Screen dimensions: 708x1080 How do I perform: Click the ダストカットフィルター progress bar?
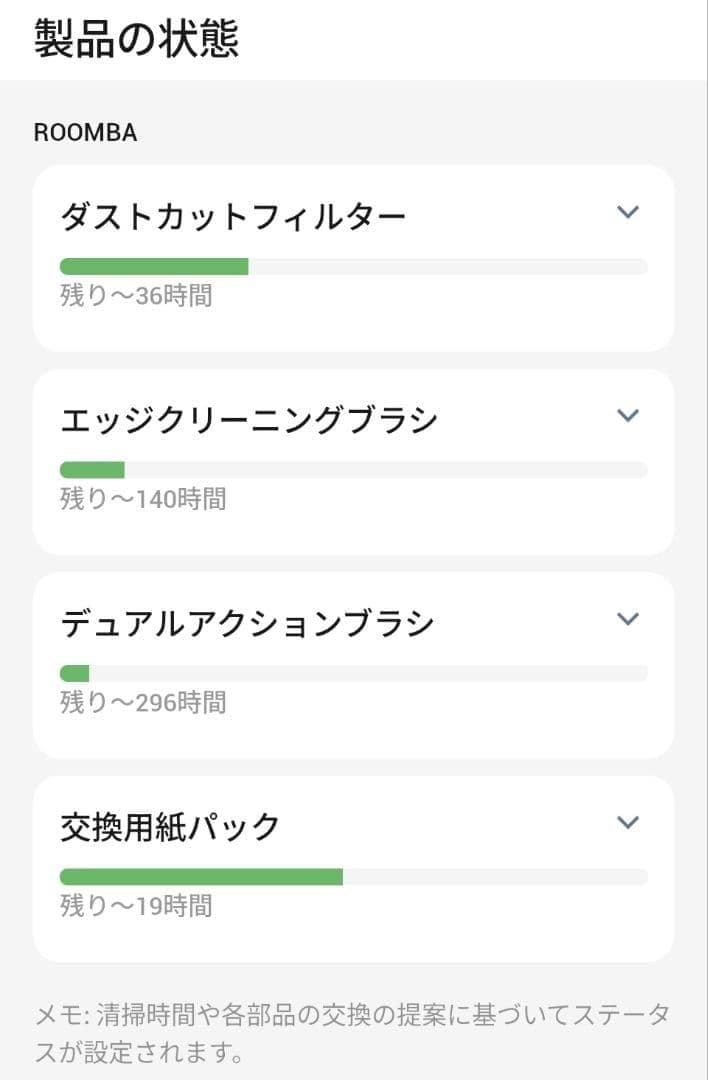pos(354,264)
